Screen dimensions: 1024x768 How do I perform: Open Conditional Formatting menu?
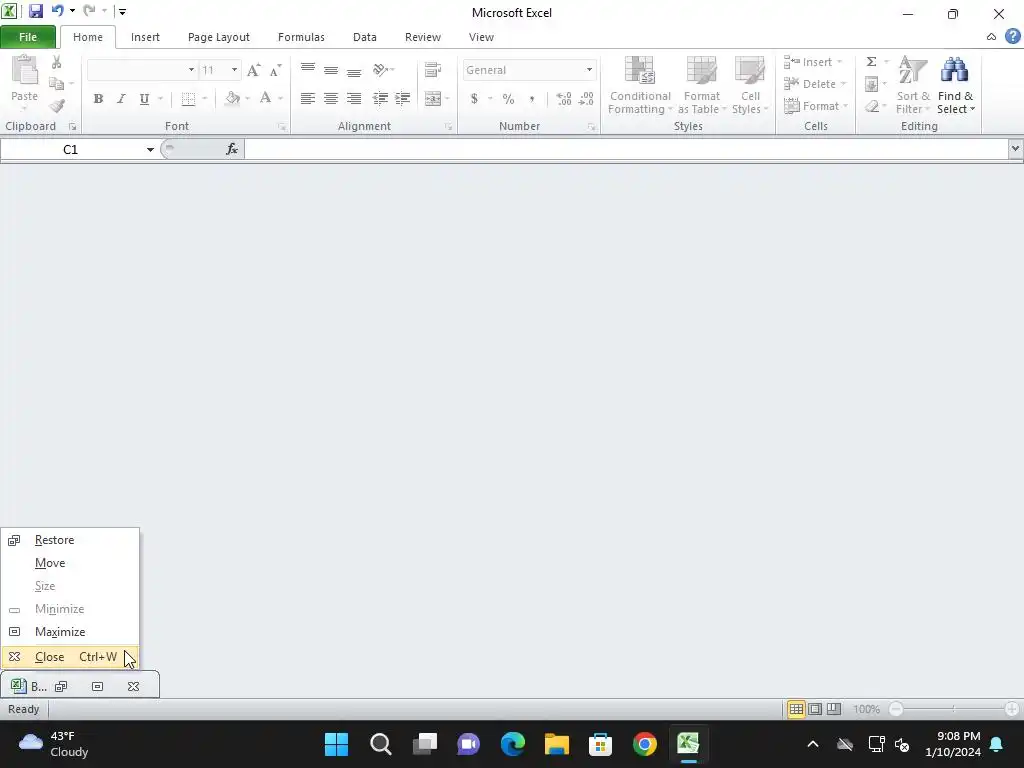640,86
